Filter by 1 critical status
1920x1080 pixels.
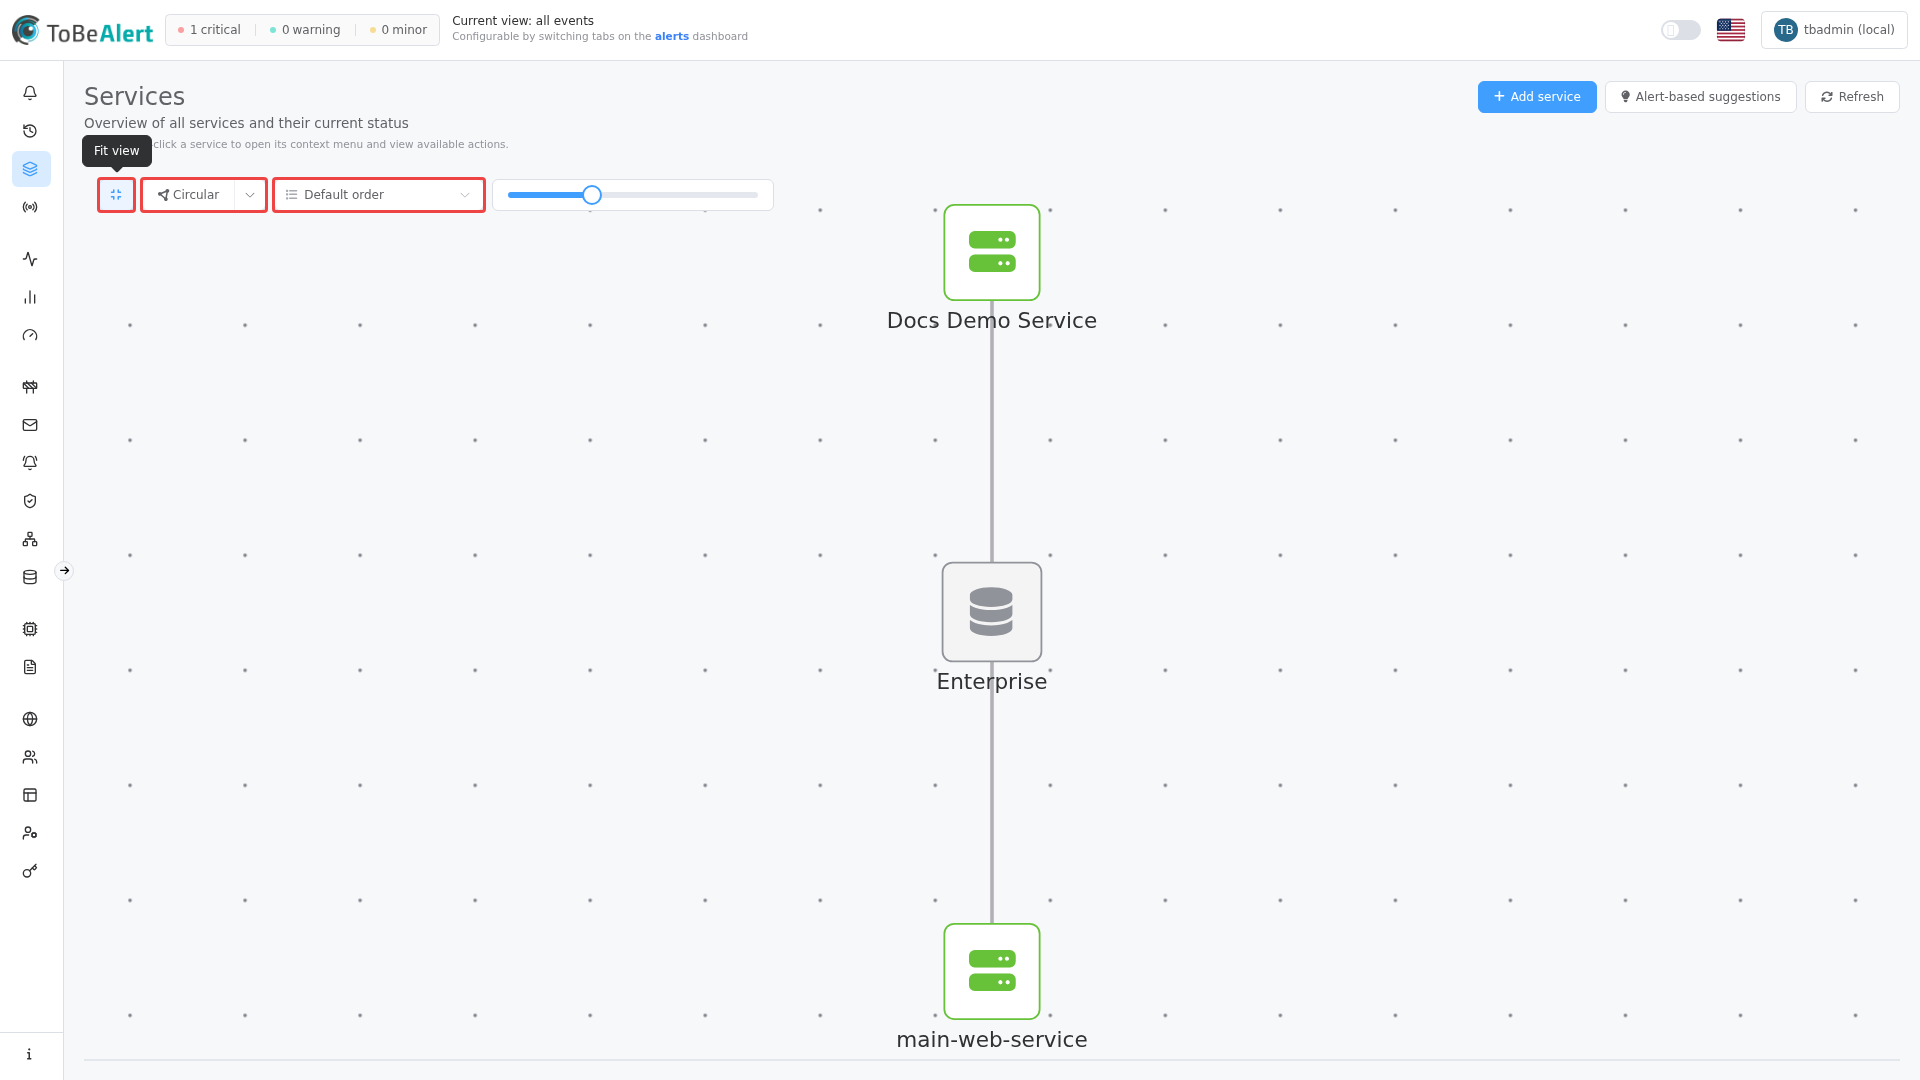[x=210, y=30]
